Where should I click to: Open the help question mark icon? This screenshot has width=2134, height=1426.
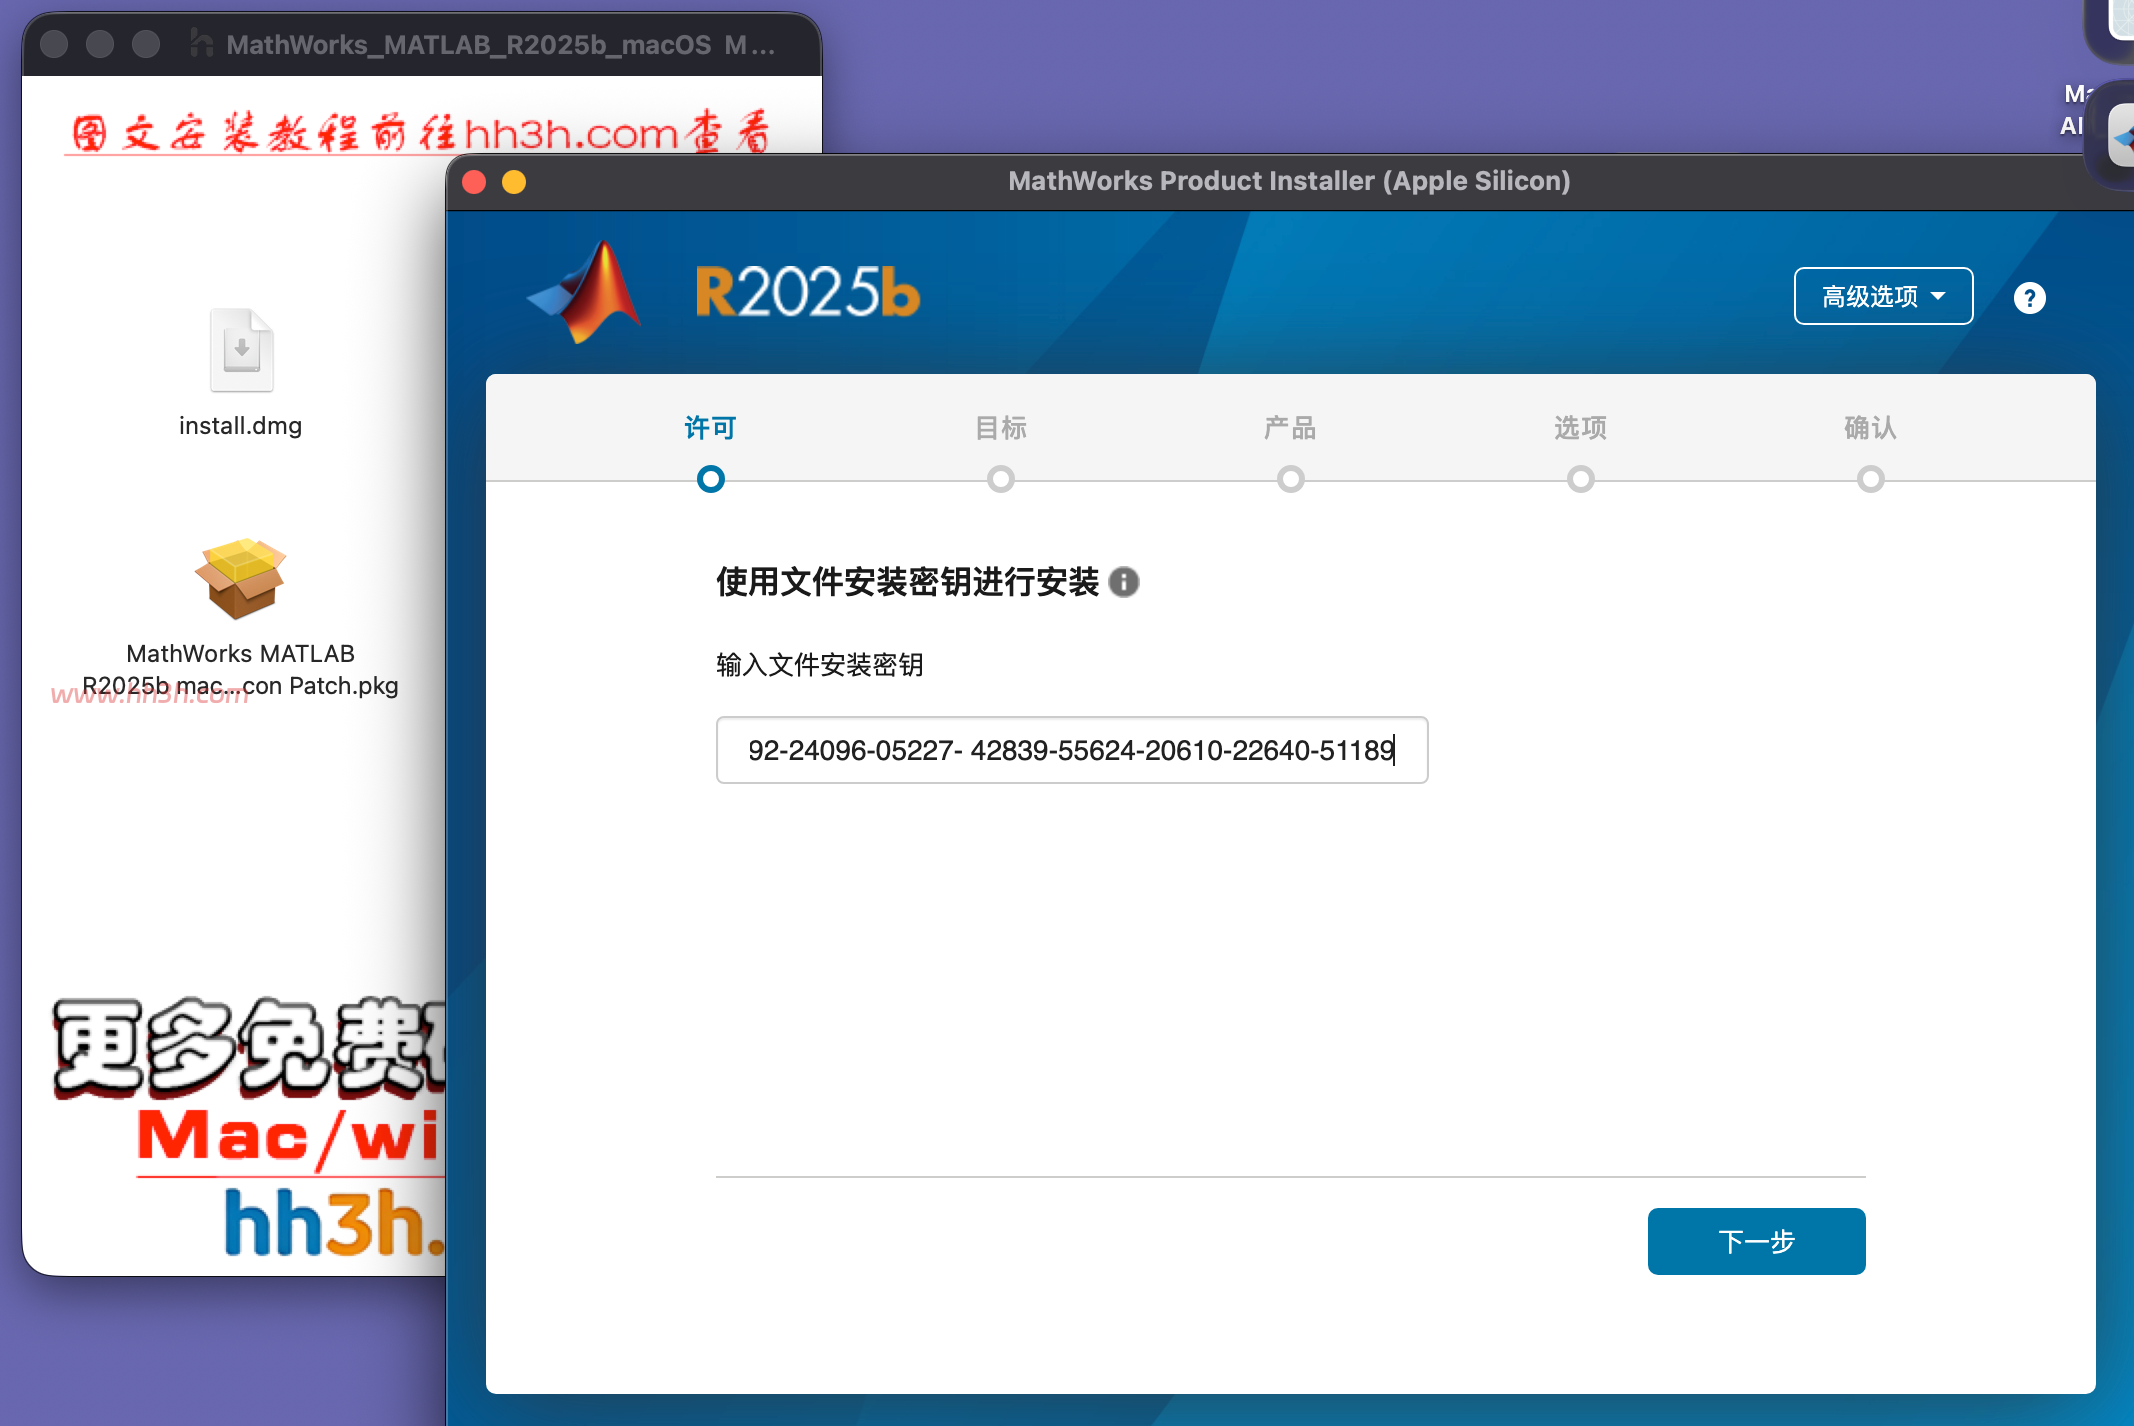tap(2029, 298)
